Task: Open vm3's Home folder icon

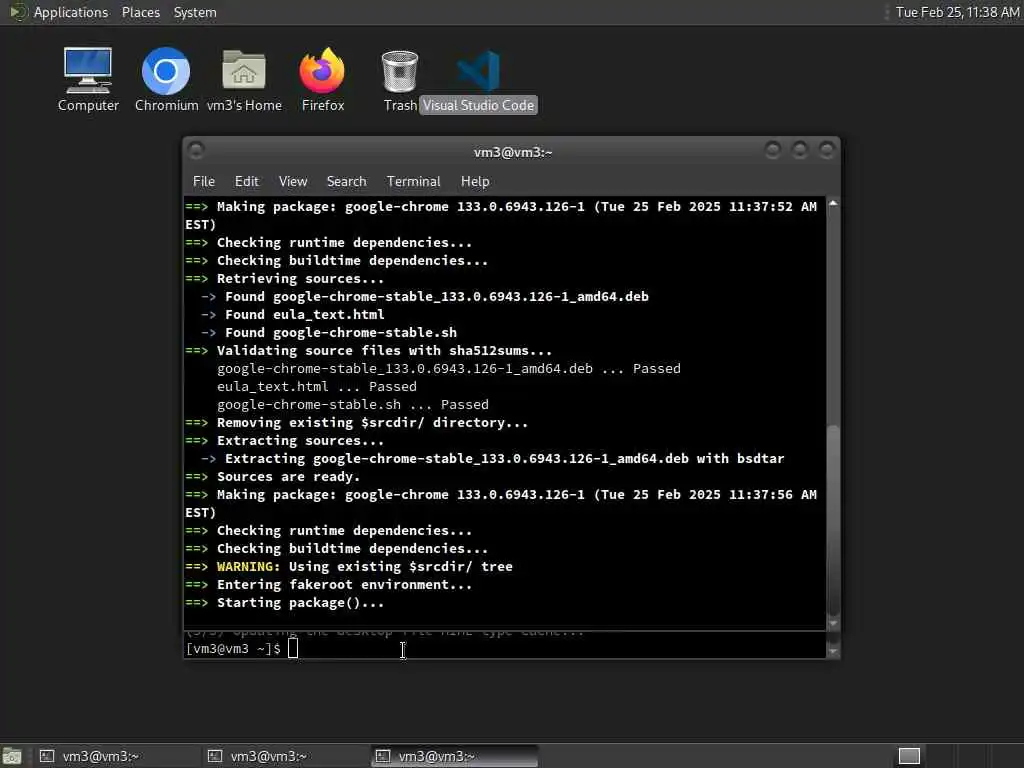Action: 244,80
